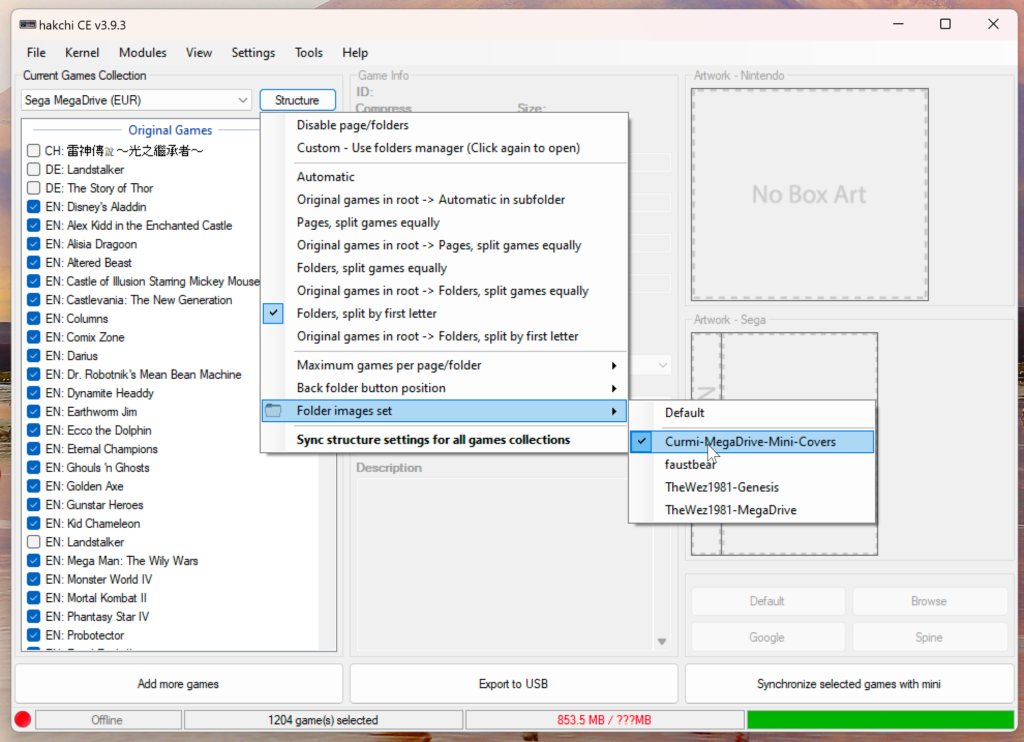Screen dimensions: 1024x742
Task: Click the Export to USB button
Action: point(513,684)
